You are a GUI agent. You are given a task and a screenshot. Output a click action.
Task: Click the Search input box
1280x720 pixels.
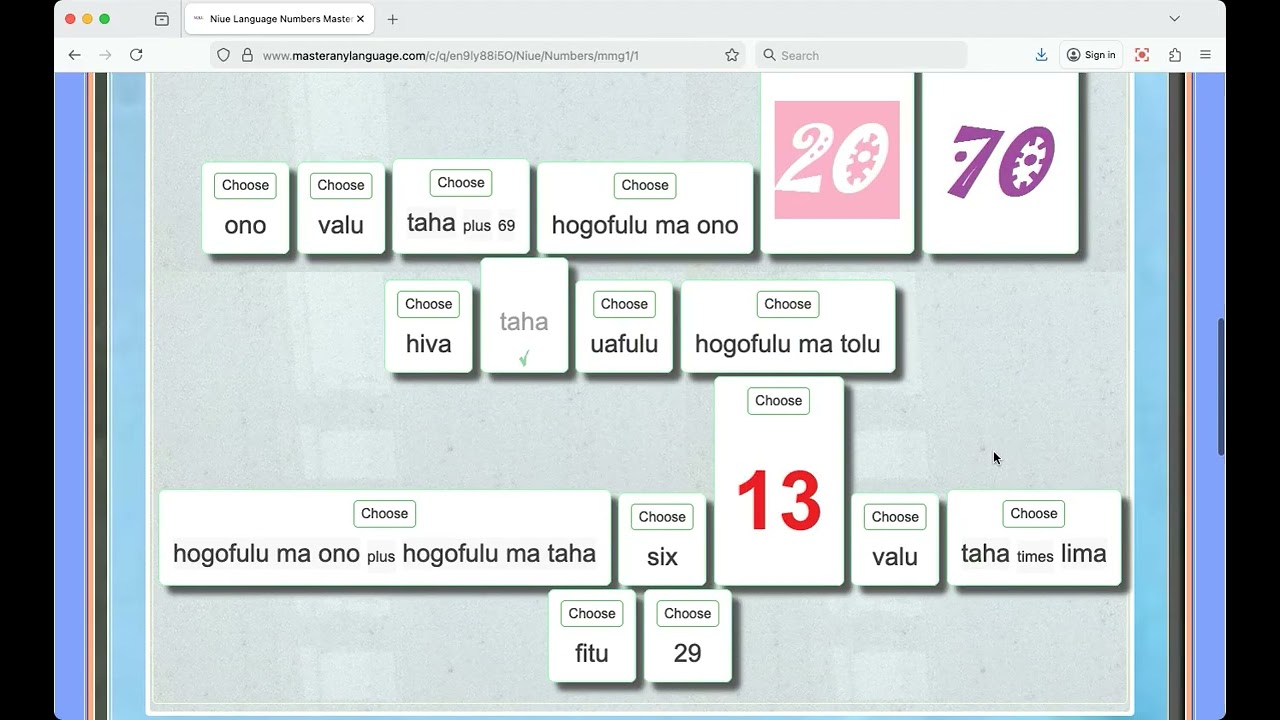pyautogui.click(x=860, y=55)
